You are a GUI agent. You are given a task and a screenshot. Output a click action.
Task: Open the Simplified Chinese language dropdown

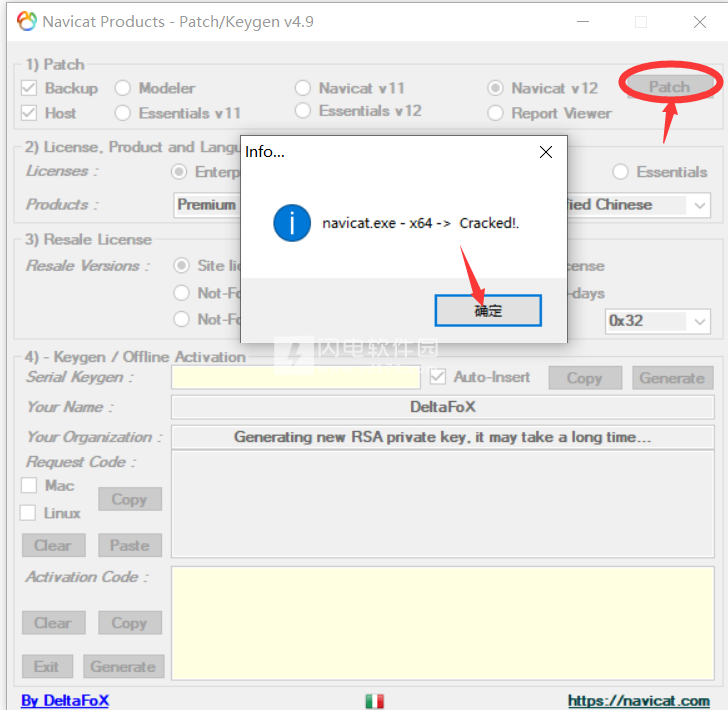(700, 205)
